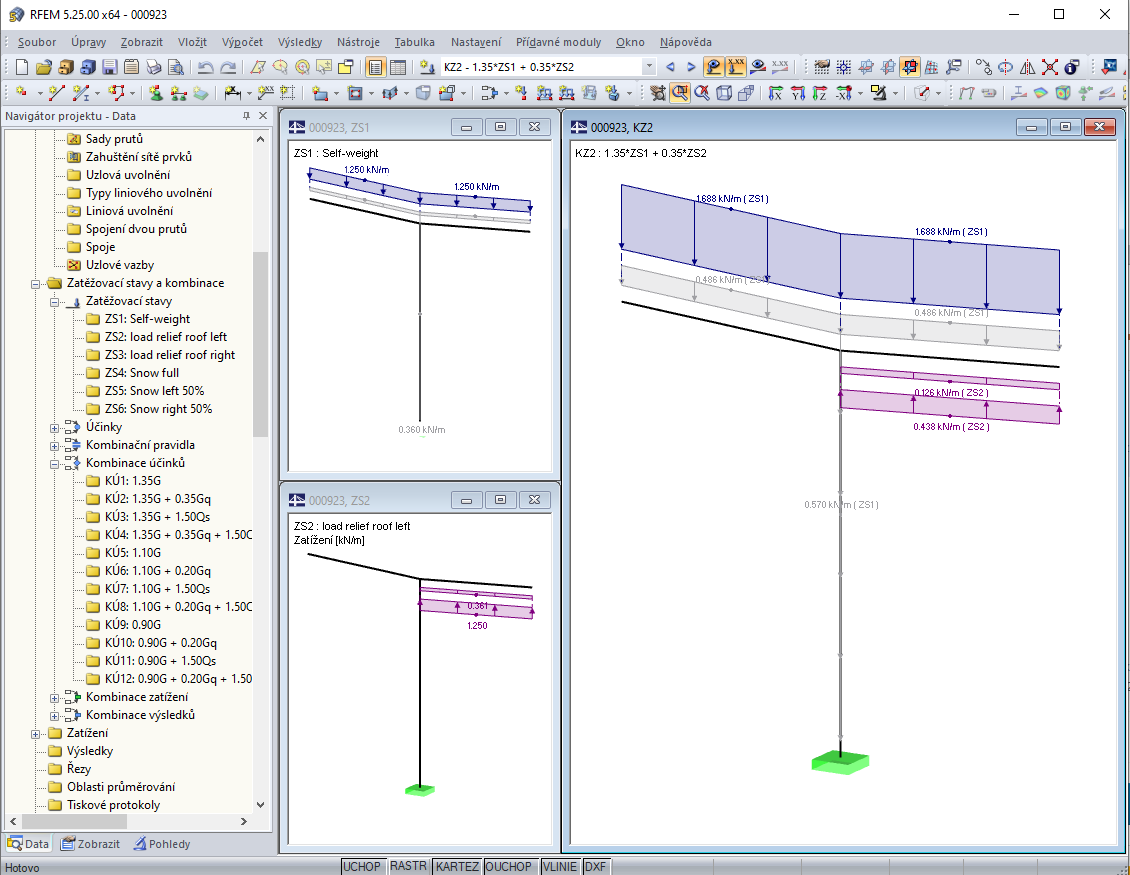Screen dimensions: 1130x875
Task: Redo the last undone action
Action: 228,67
